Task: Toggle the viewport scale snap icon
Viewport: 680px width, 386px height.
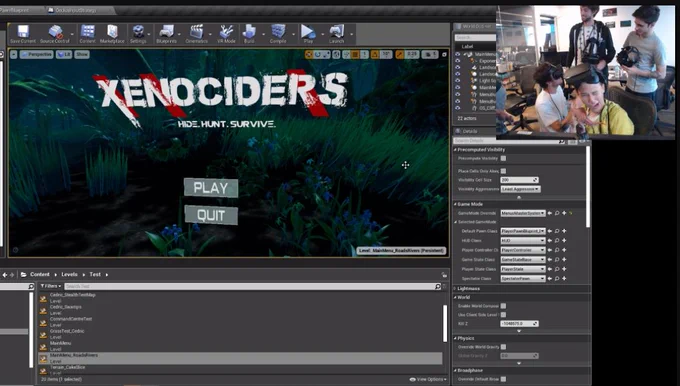Action: pos(399,55)
